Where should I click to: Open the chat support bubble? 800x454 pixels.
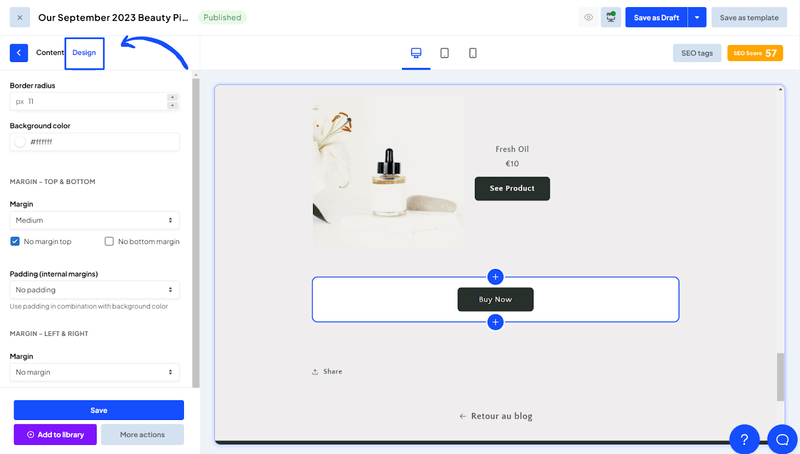point(782,439)
